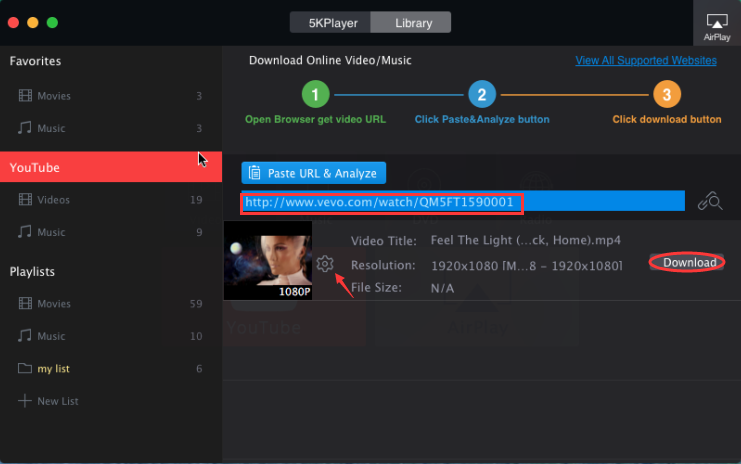Screen dimensions: 741x464
Task: Click the 1080P video thumbnail
Action: click(x=268, y=260)
